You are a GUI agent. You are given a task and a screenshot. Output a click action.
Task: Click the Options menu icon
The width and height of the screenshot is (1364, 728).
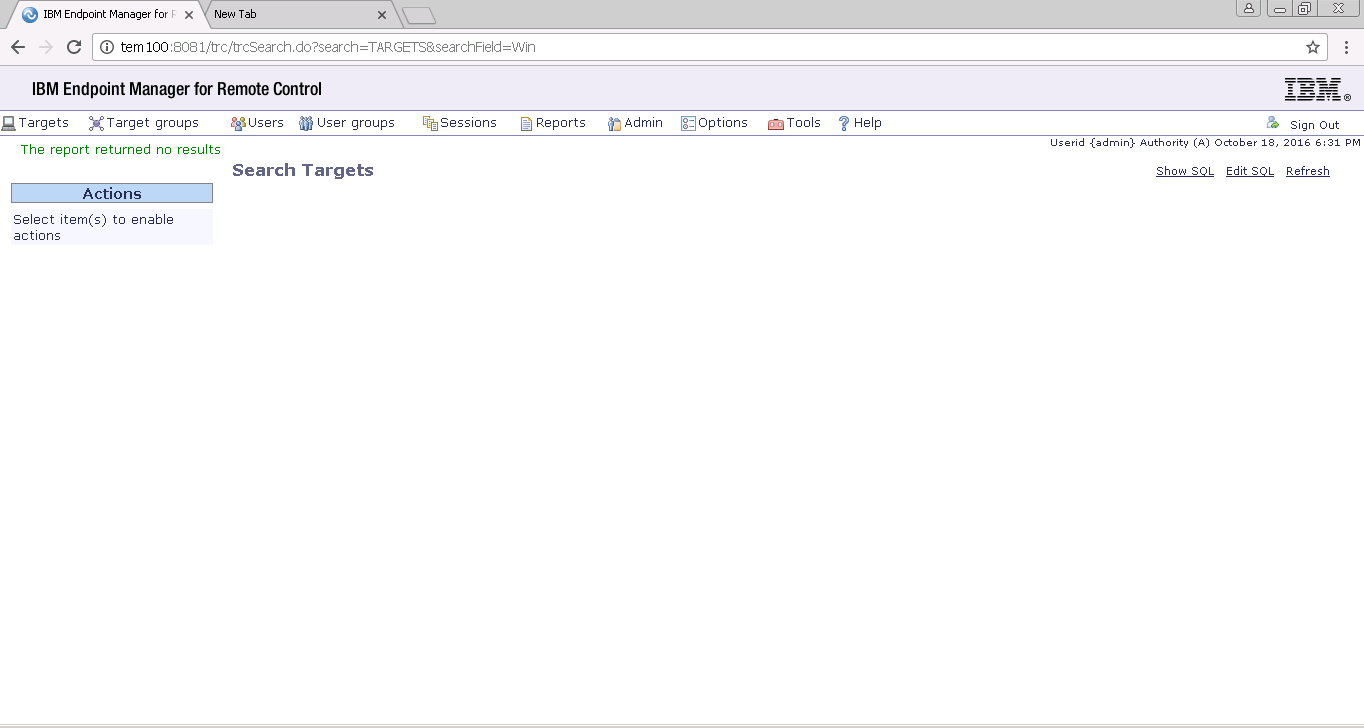tap(688, 123)
